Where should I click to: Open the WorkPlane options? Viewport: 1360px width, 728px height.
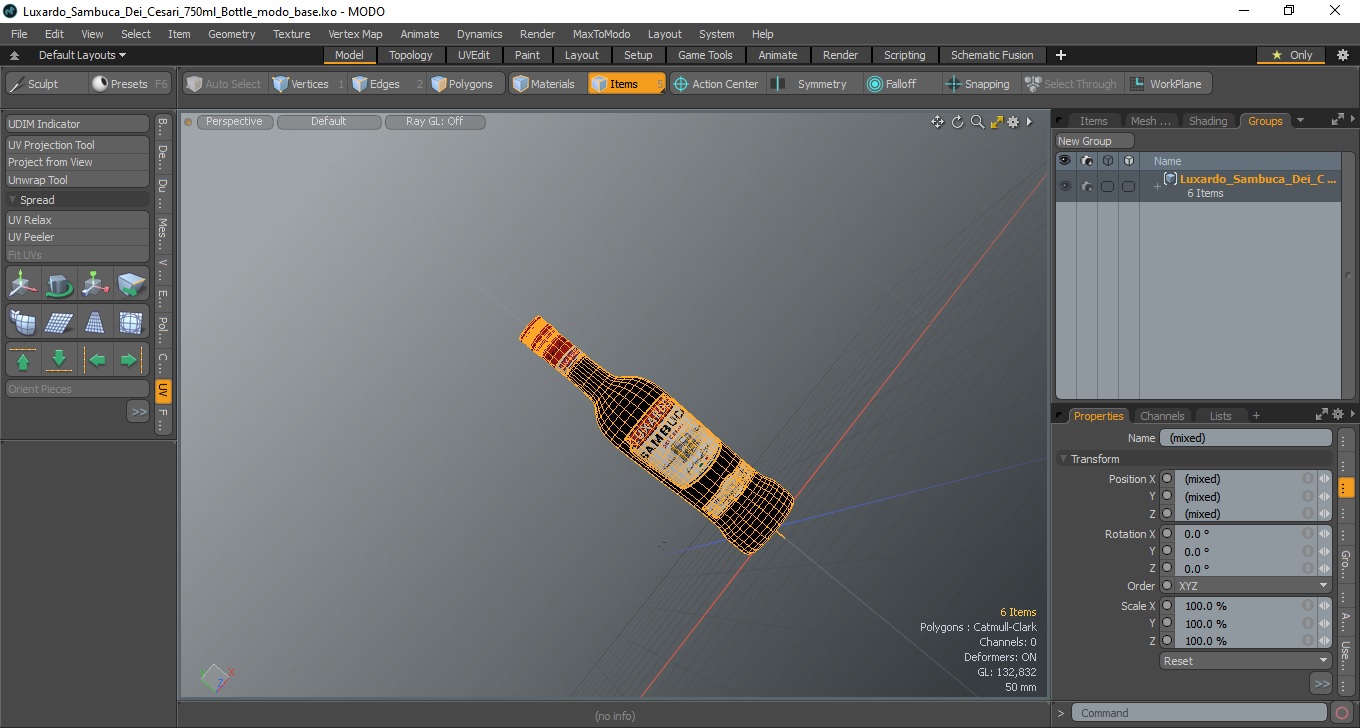[x=1168, y=84]
